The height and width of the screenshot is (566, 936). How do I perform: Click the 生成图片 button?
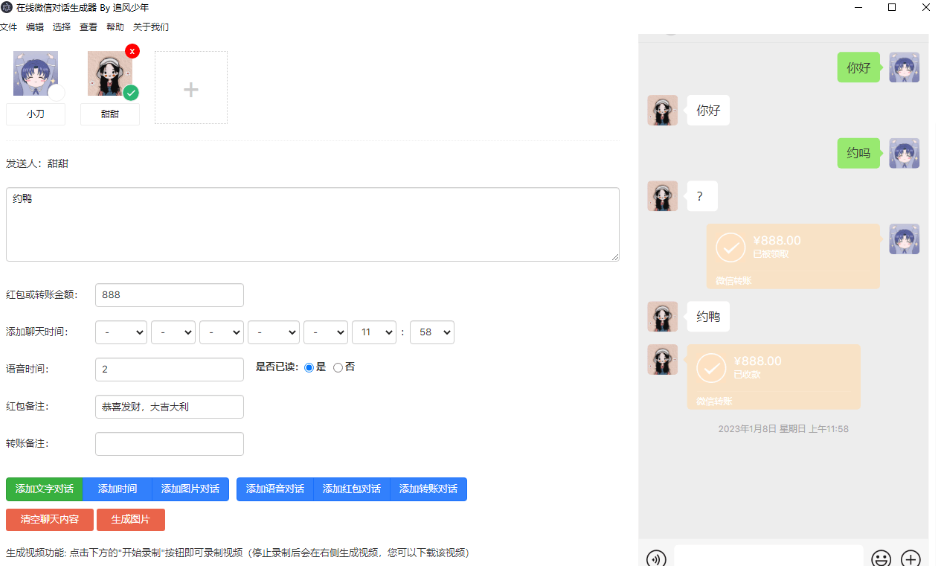[131, 520]
